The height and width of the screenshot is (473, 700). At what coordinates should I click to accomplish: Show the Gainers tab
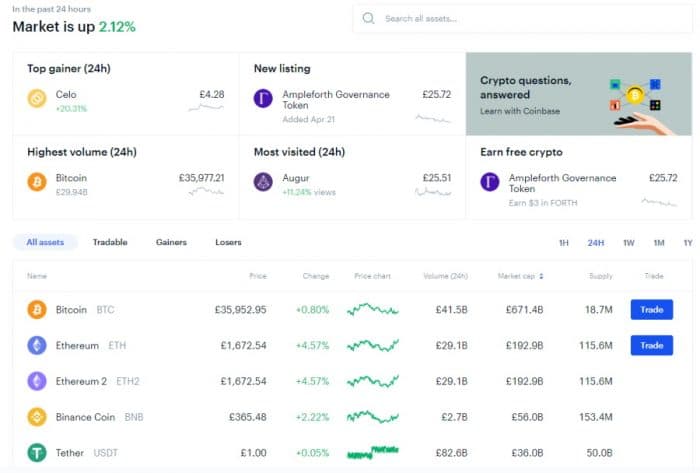click(x=171, y=242)
